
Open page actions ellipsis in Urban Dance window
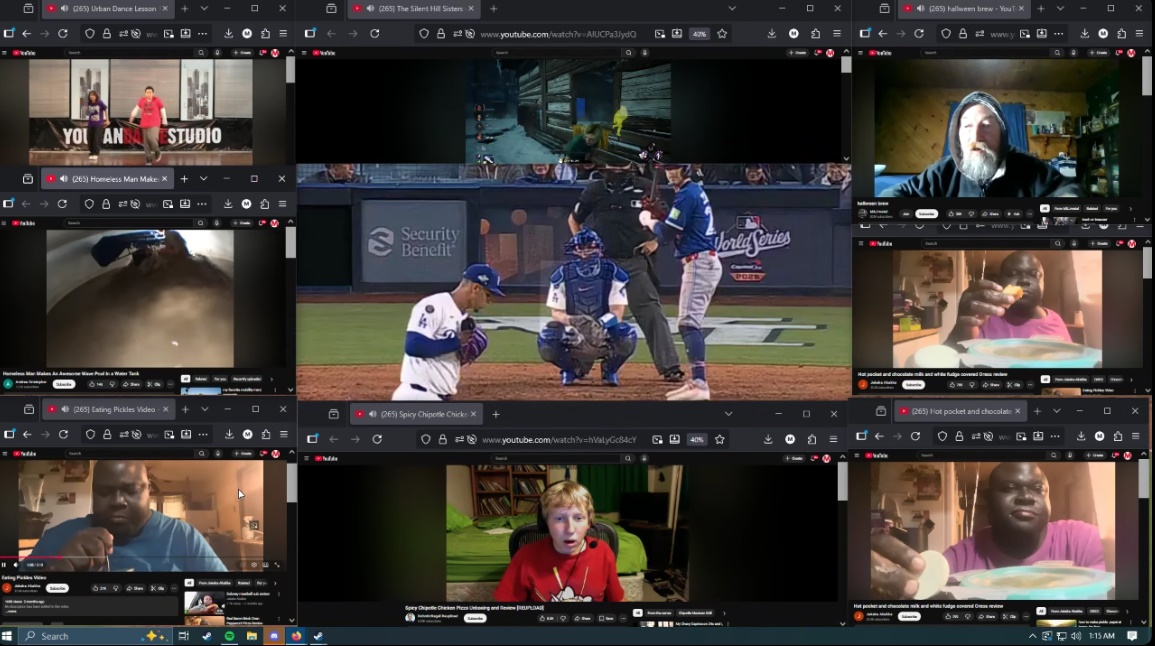point(203,33)
